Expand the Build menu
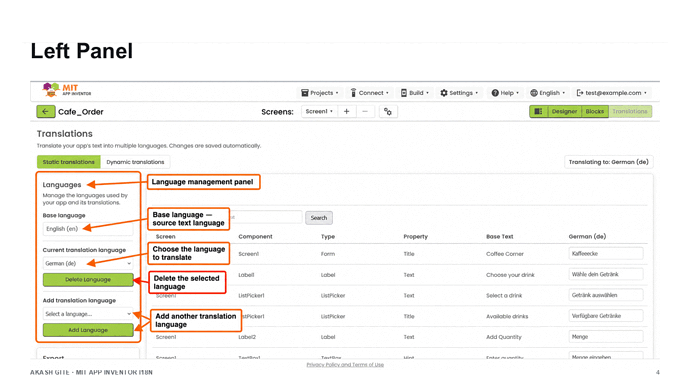Screen dimensions: 690x388 pyautogui.click(x=415, y=93)
